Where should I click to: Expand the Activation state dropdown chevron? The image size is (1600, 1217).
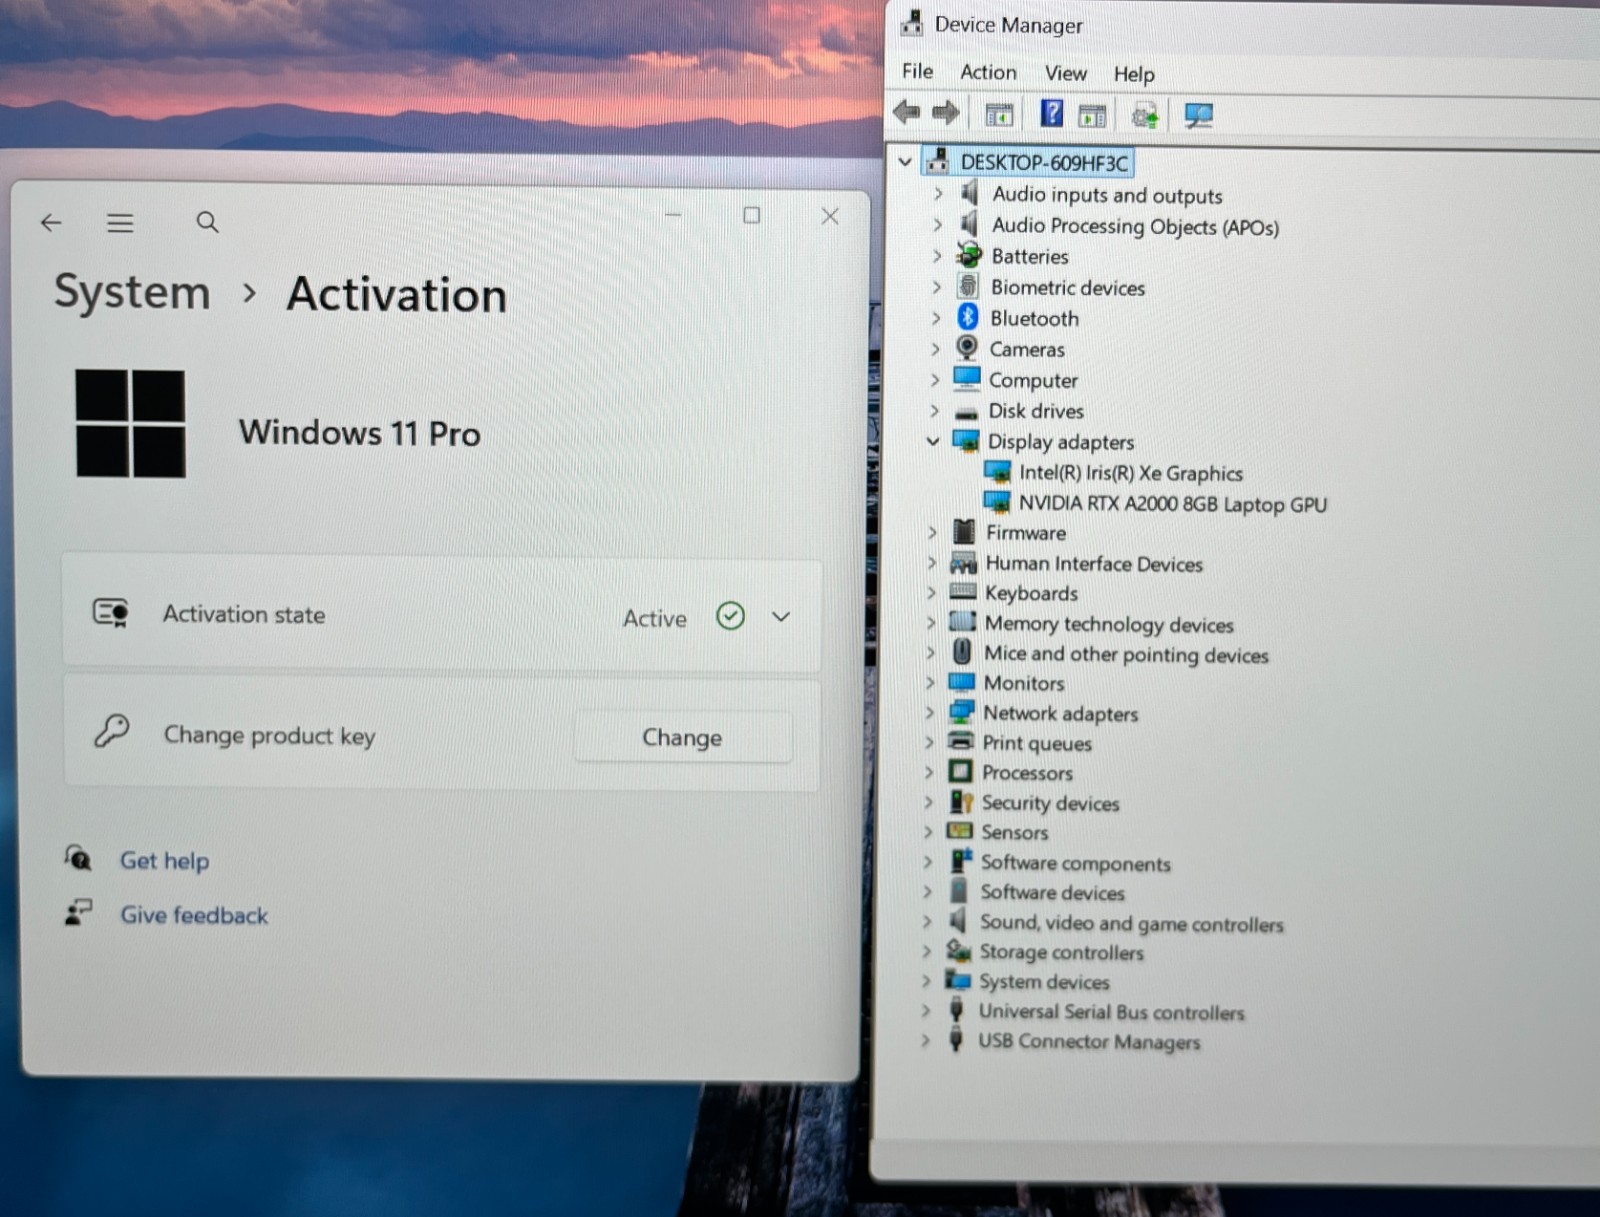pos(781,616)
